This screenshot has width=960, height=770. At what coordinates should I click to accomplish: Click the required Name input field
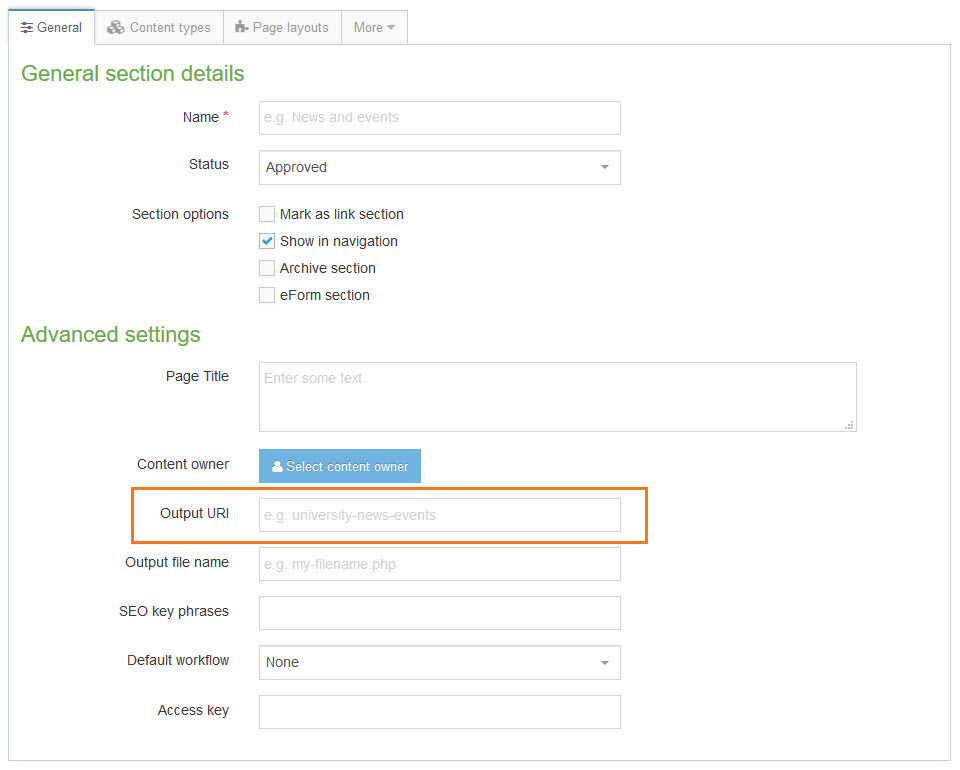coord(439,117)
